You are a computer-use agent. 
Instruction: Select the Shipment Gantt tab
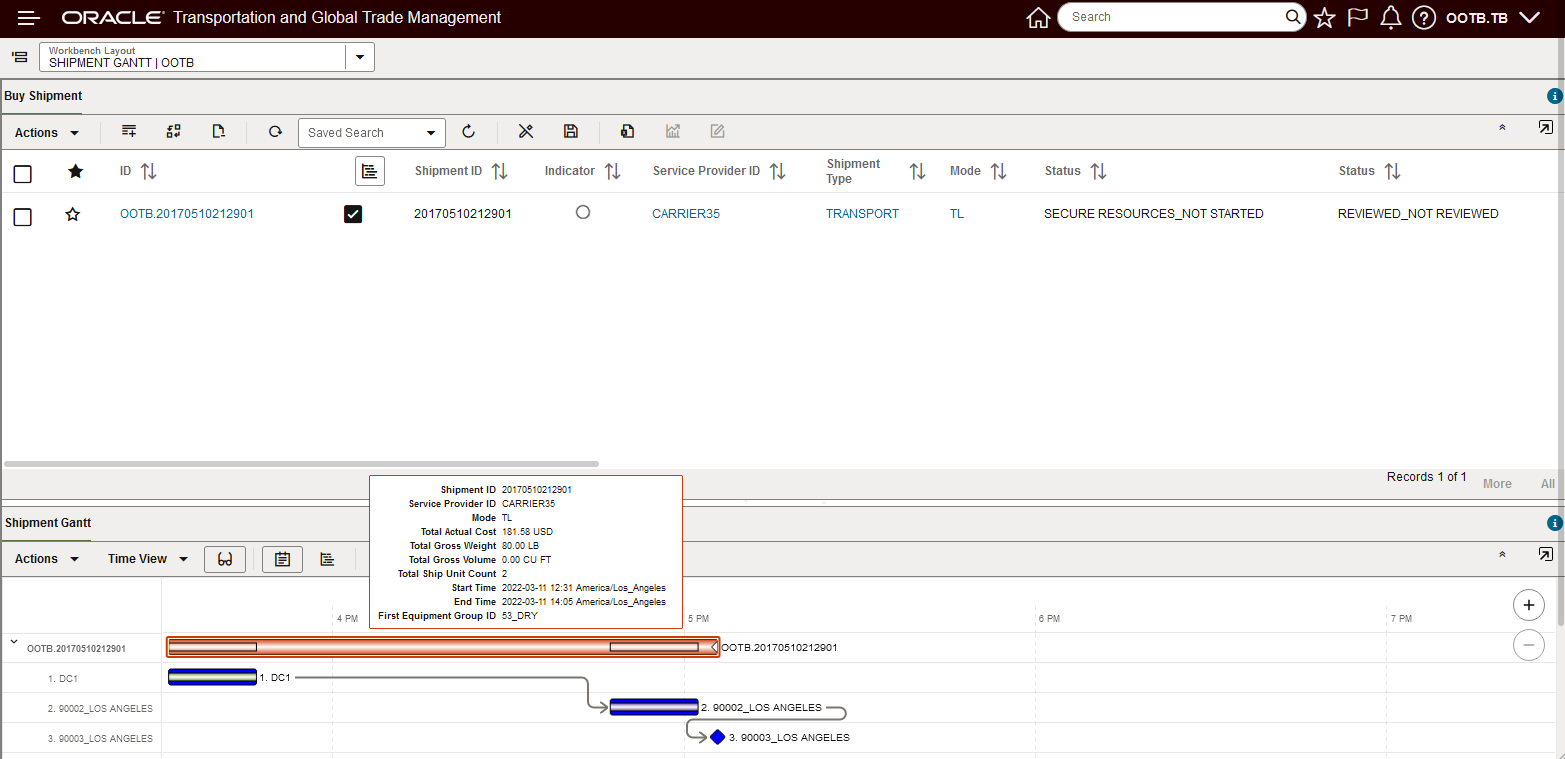48,522
